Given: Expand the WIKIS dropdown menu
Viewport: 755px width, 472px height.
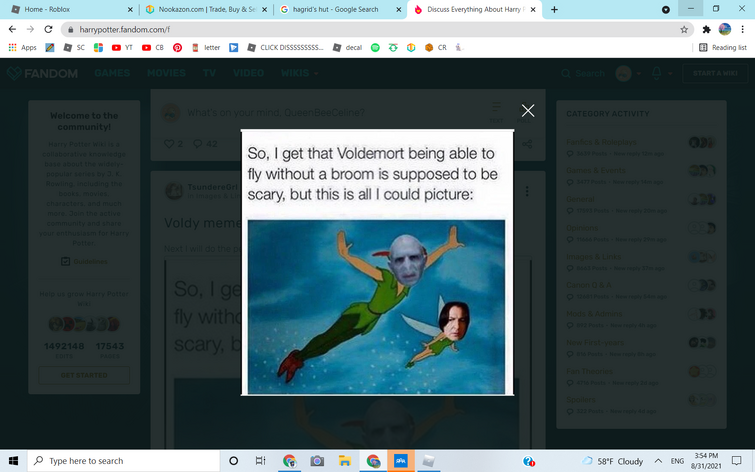Looking at the screenshot, I should click(x=299, y=73).
